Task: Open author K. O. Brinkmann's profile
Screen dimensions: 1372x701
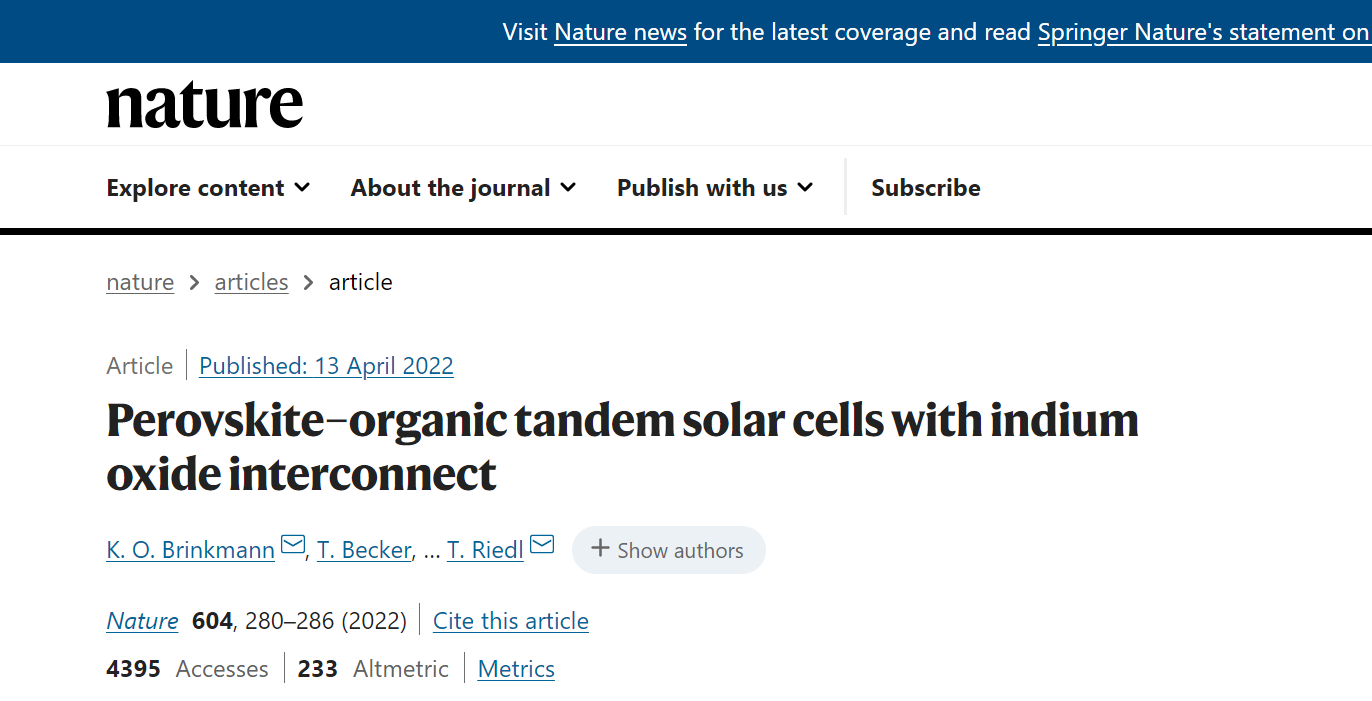Action: point(190,550)
